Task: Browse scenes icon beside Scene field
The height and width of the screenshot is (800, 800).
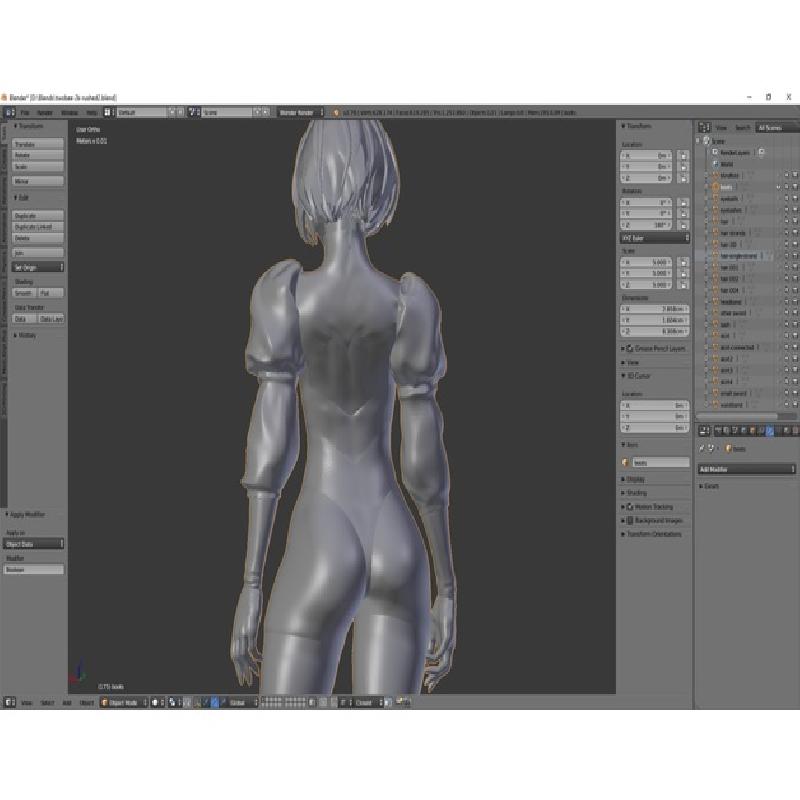Action: [x=193, y=112]
